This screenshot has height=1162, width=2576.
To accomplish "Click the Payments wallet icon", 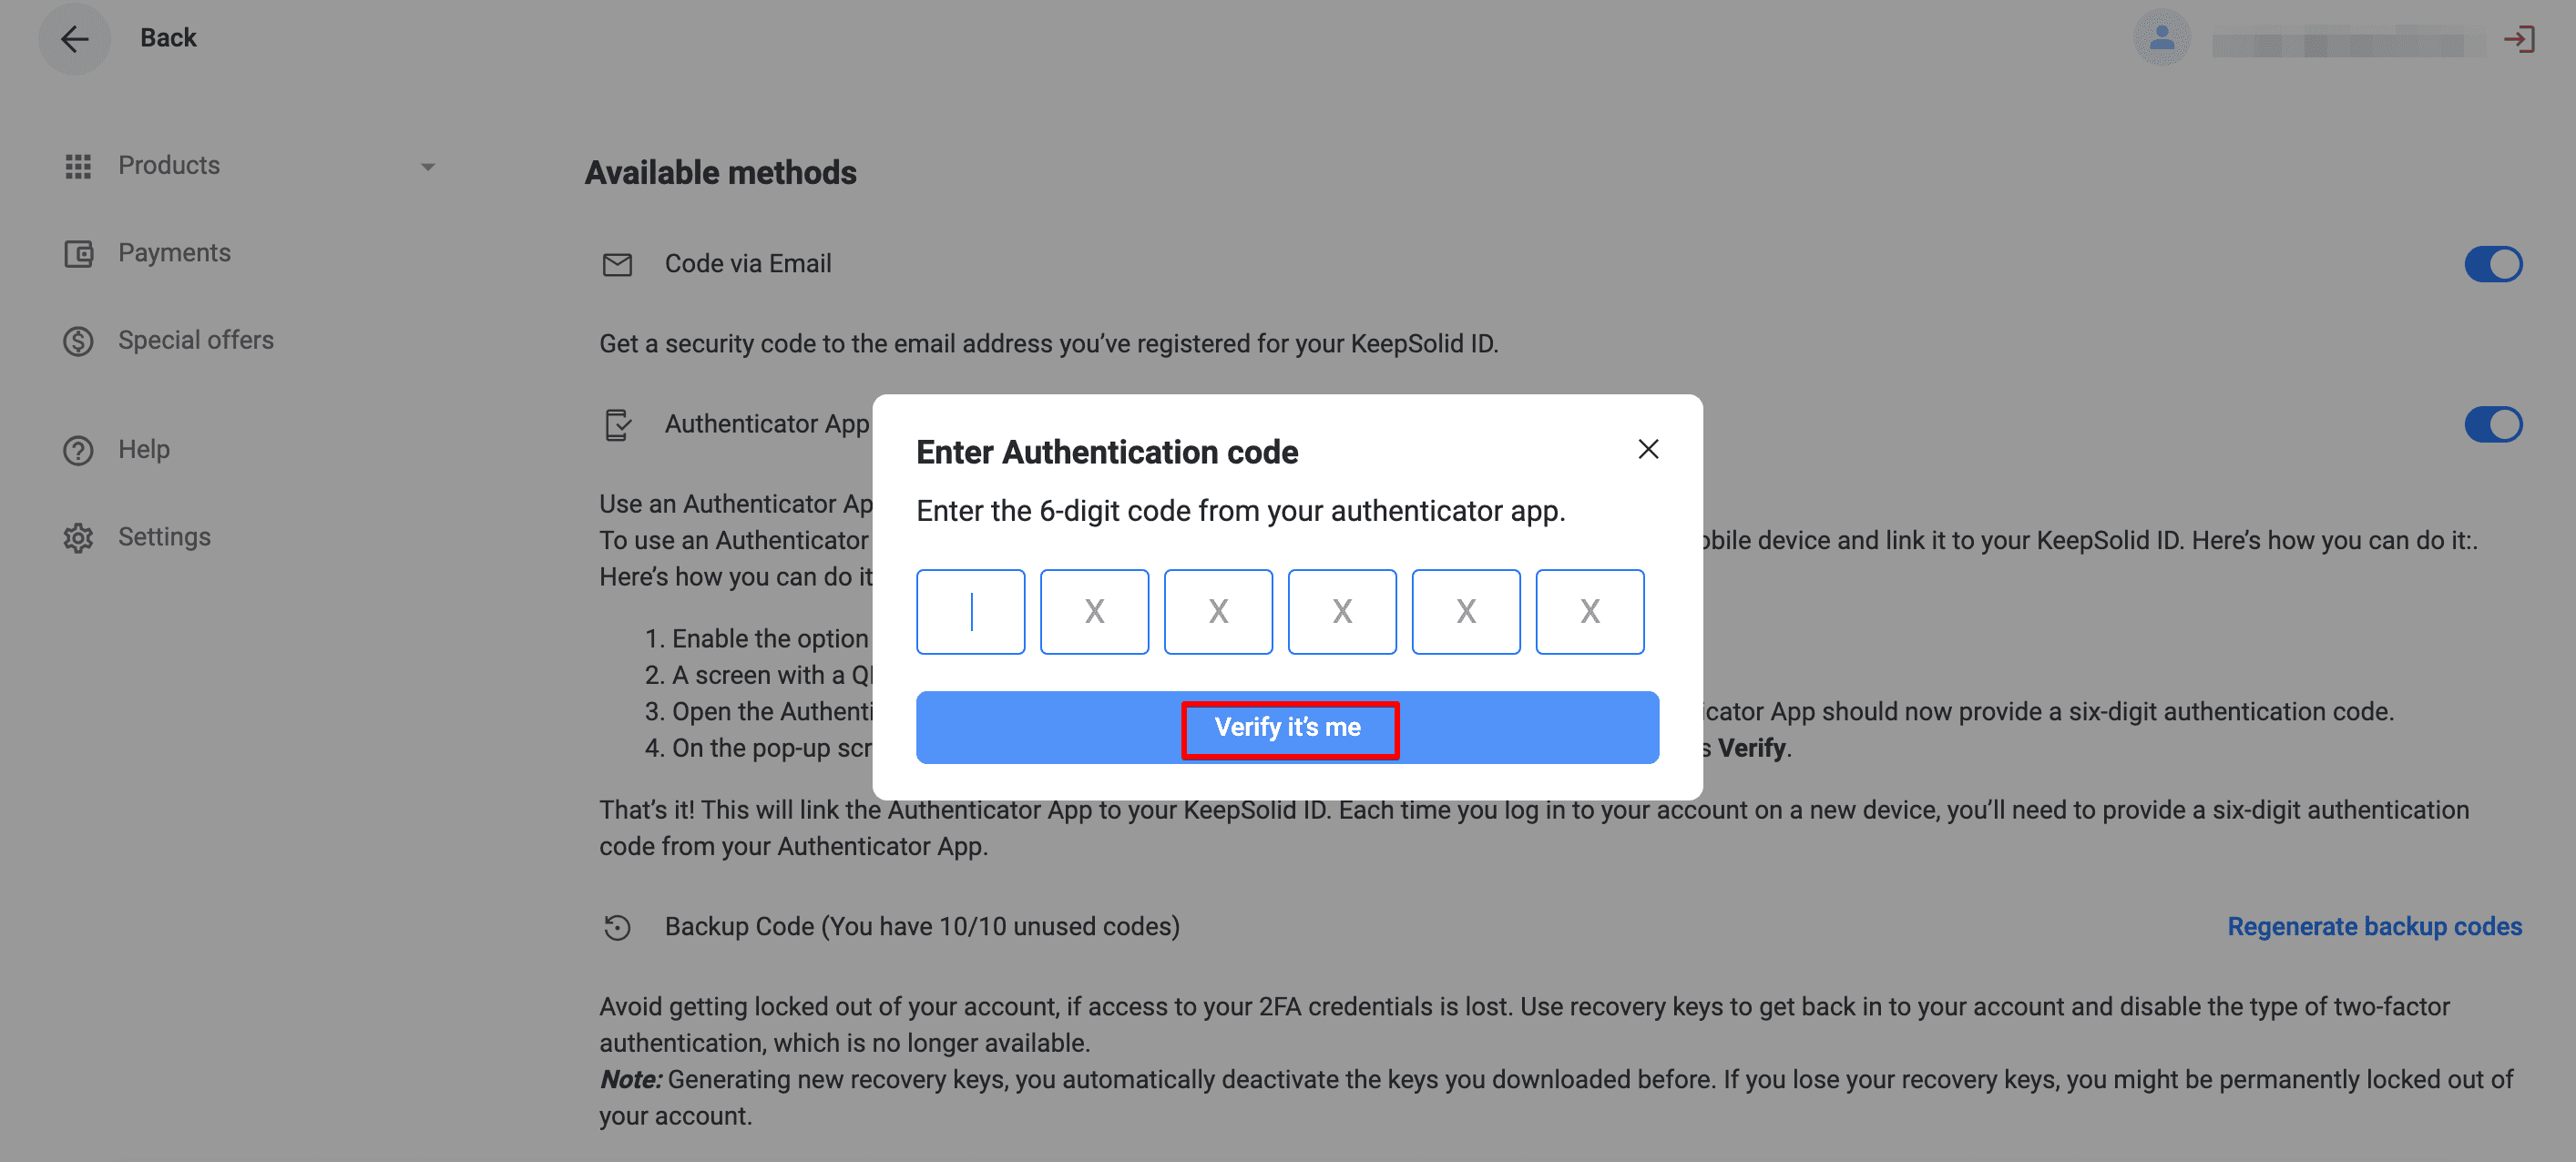I will coord(78,254).
